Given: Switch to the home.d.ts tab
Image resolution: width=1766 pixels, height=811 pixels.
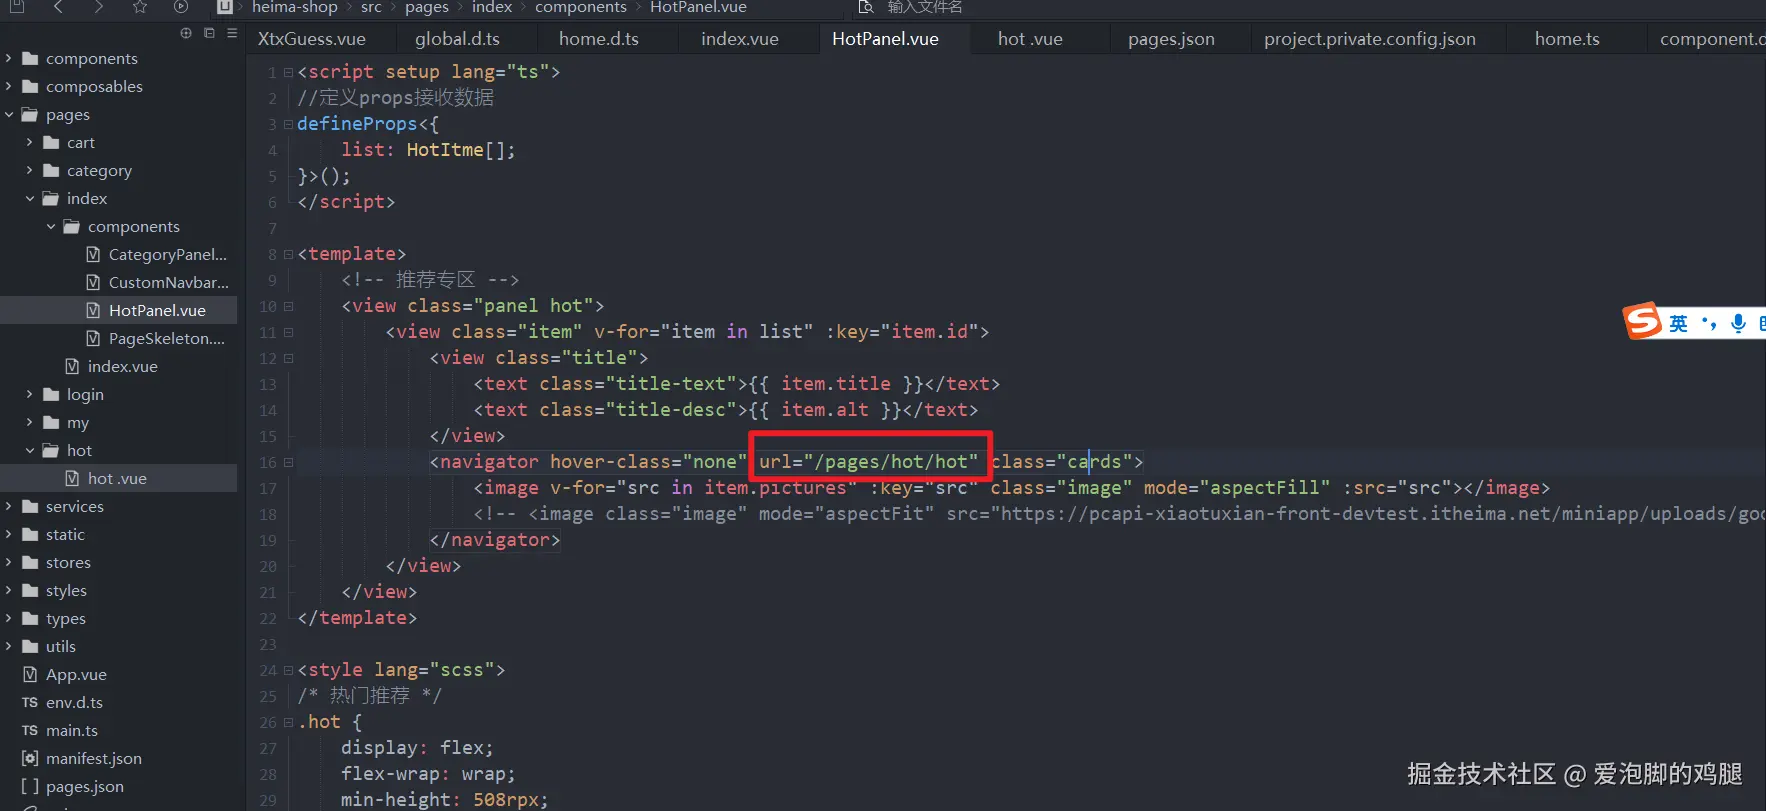Looking at the screenshot, I should (598, 39).
